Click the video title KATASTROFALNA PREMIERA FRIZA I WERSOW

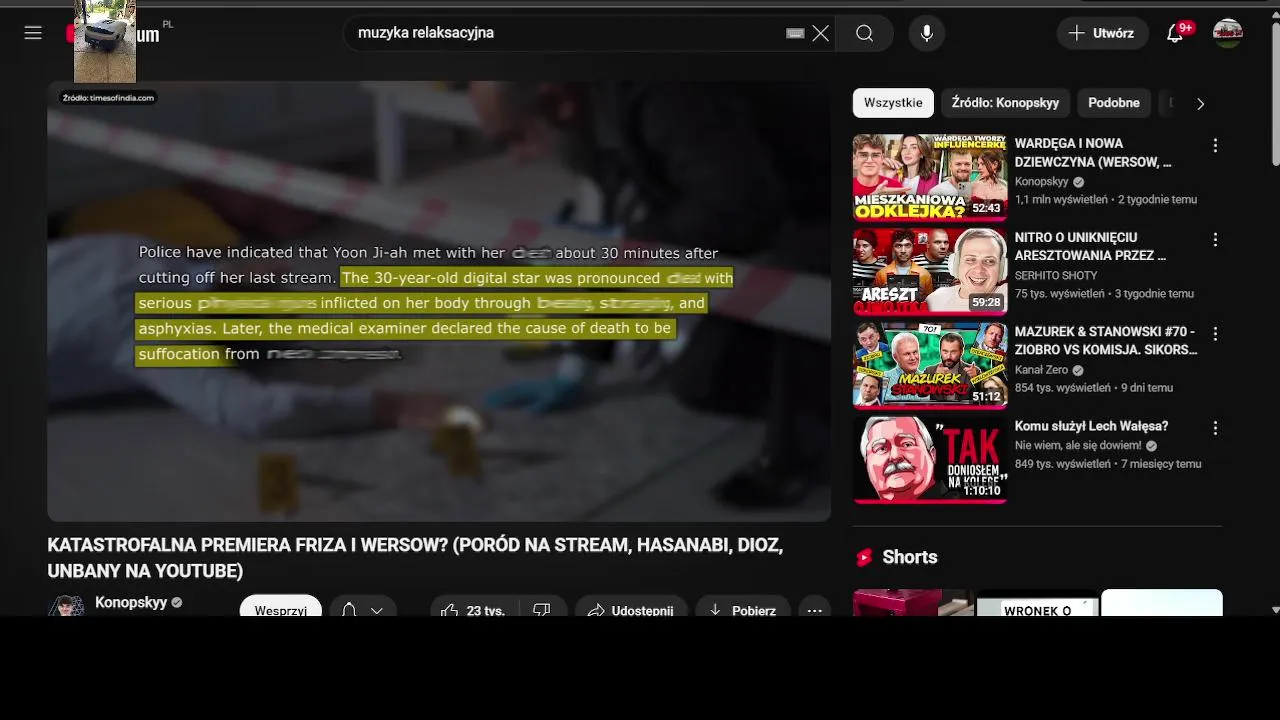pos(415,558)
